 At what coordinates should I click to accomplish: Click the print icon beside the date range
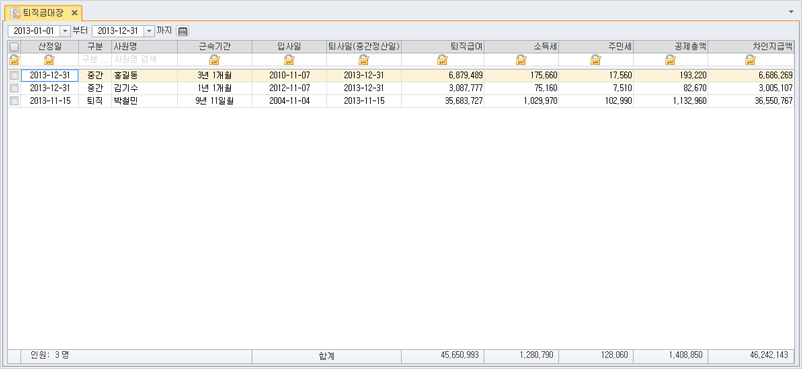[183, 31]
